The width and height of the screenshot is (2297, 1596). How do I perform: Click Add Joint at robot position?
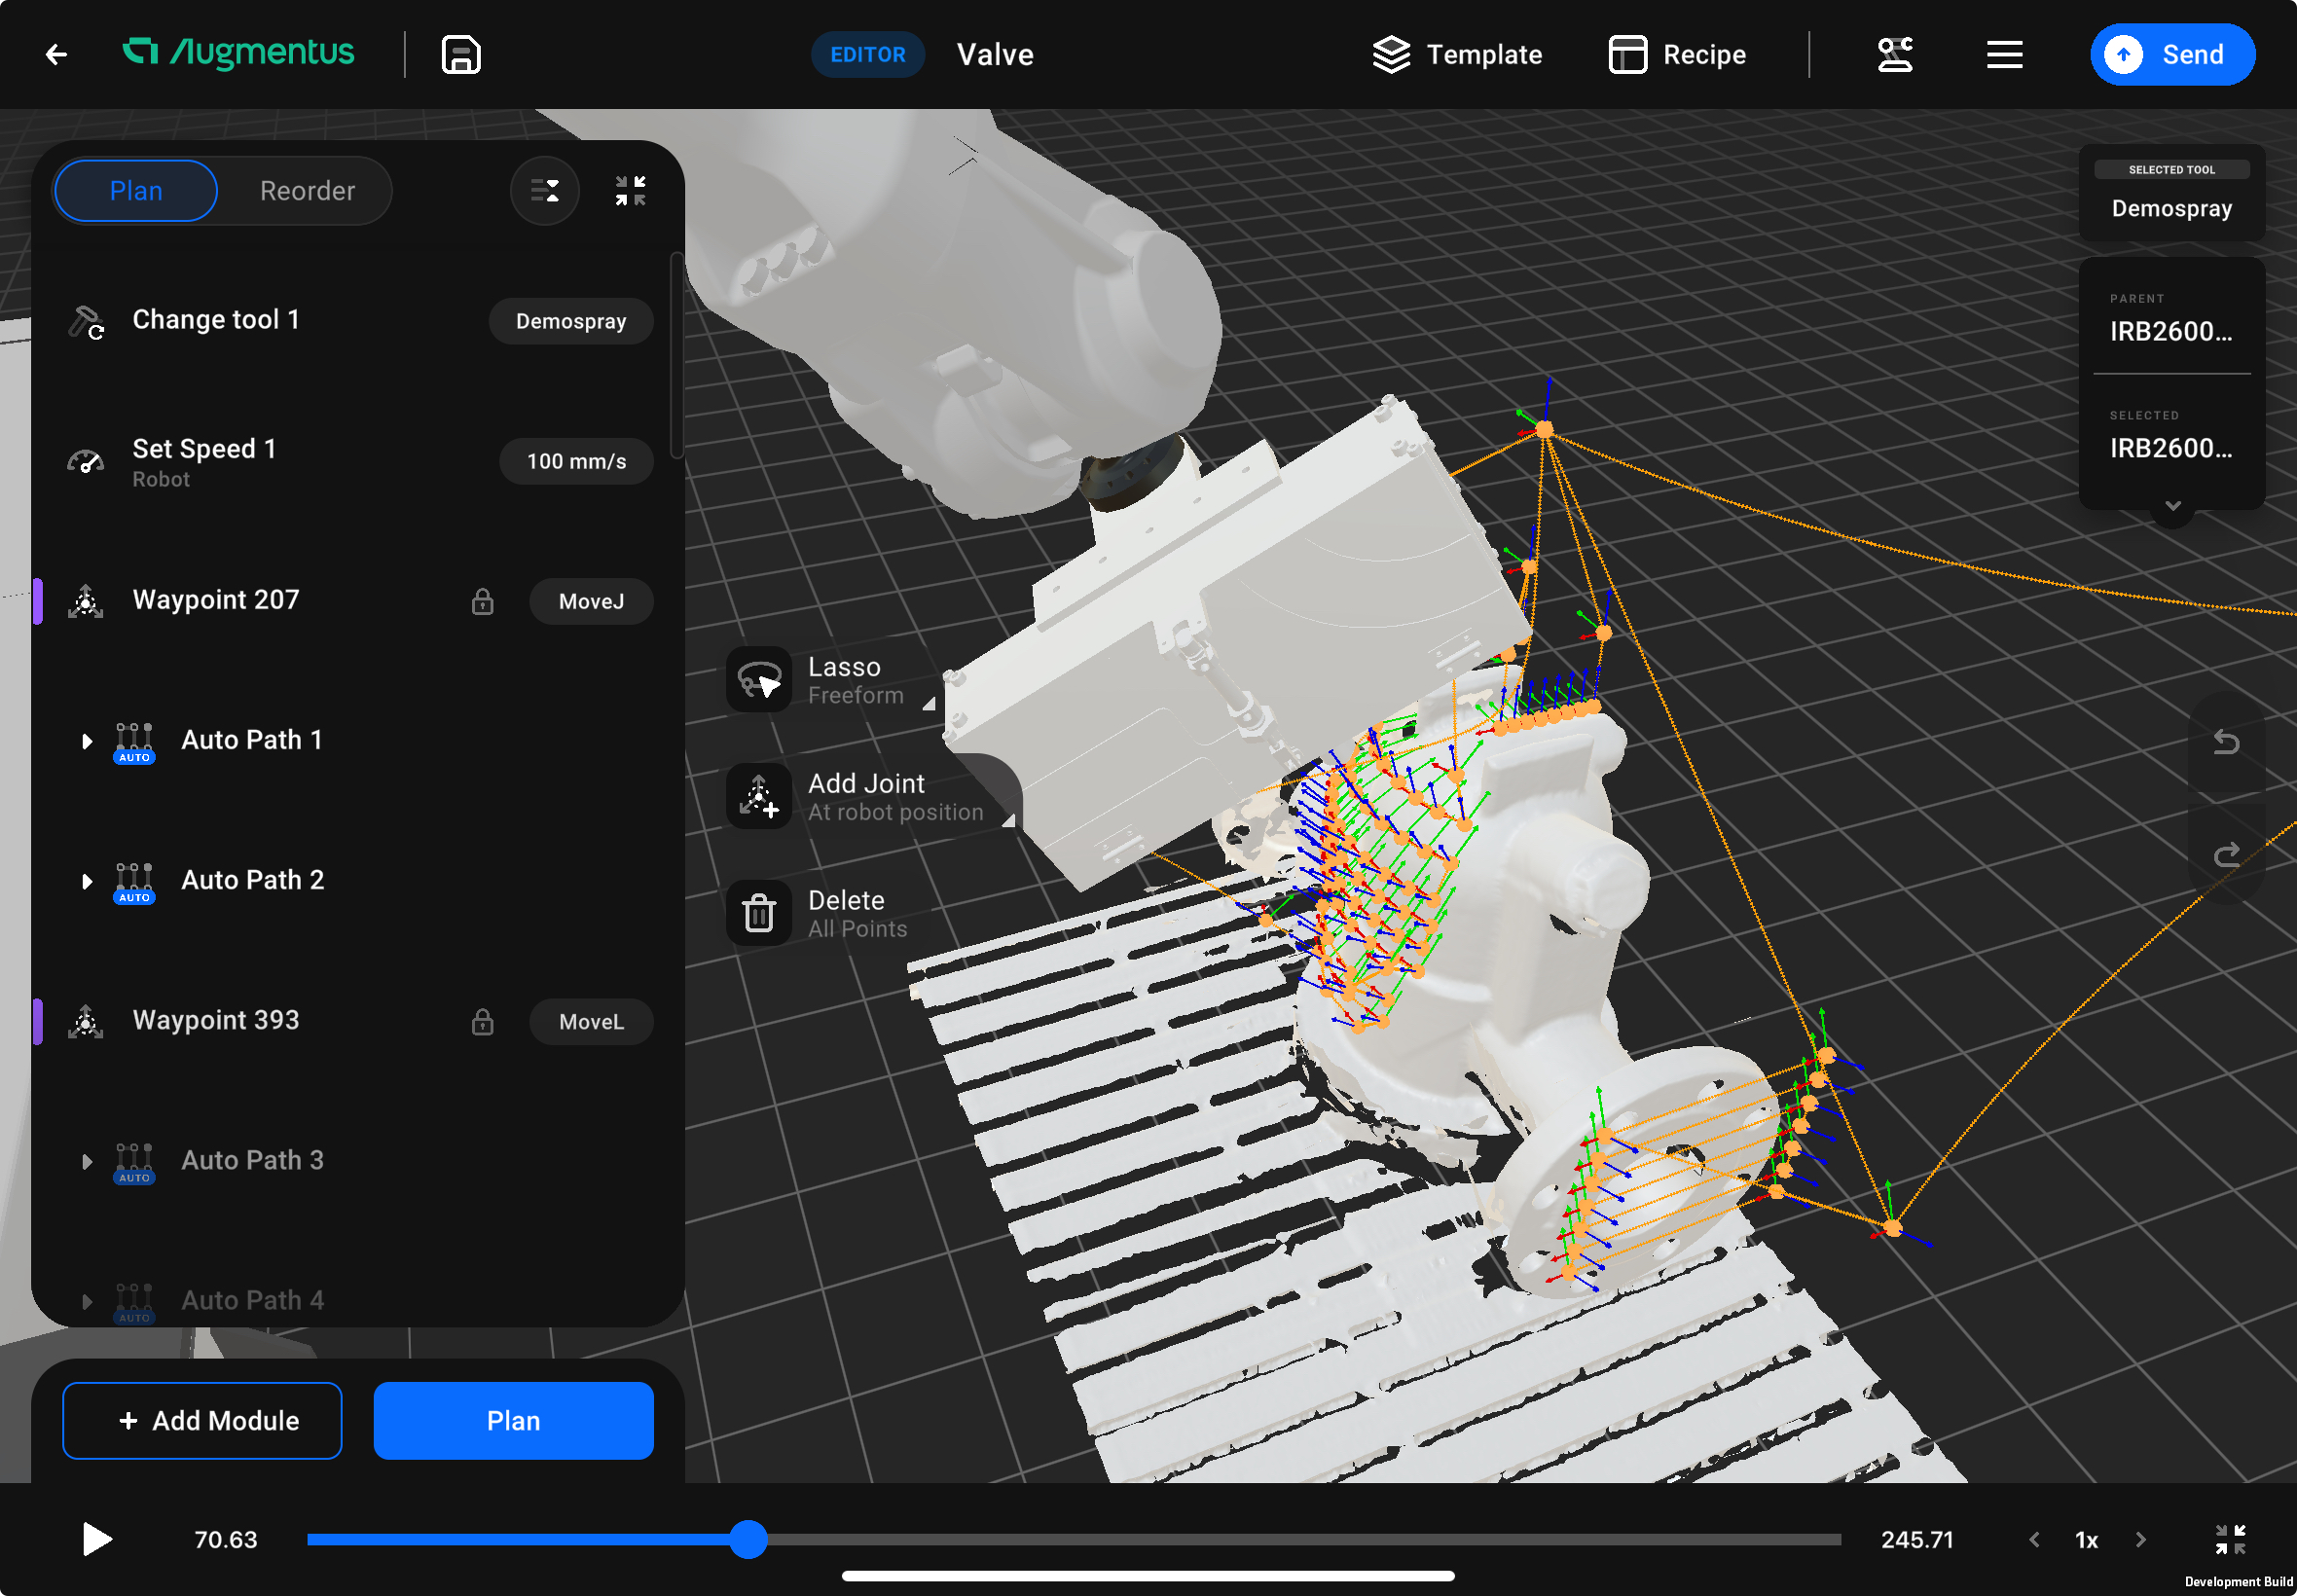pos(759,796)
